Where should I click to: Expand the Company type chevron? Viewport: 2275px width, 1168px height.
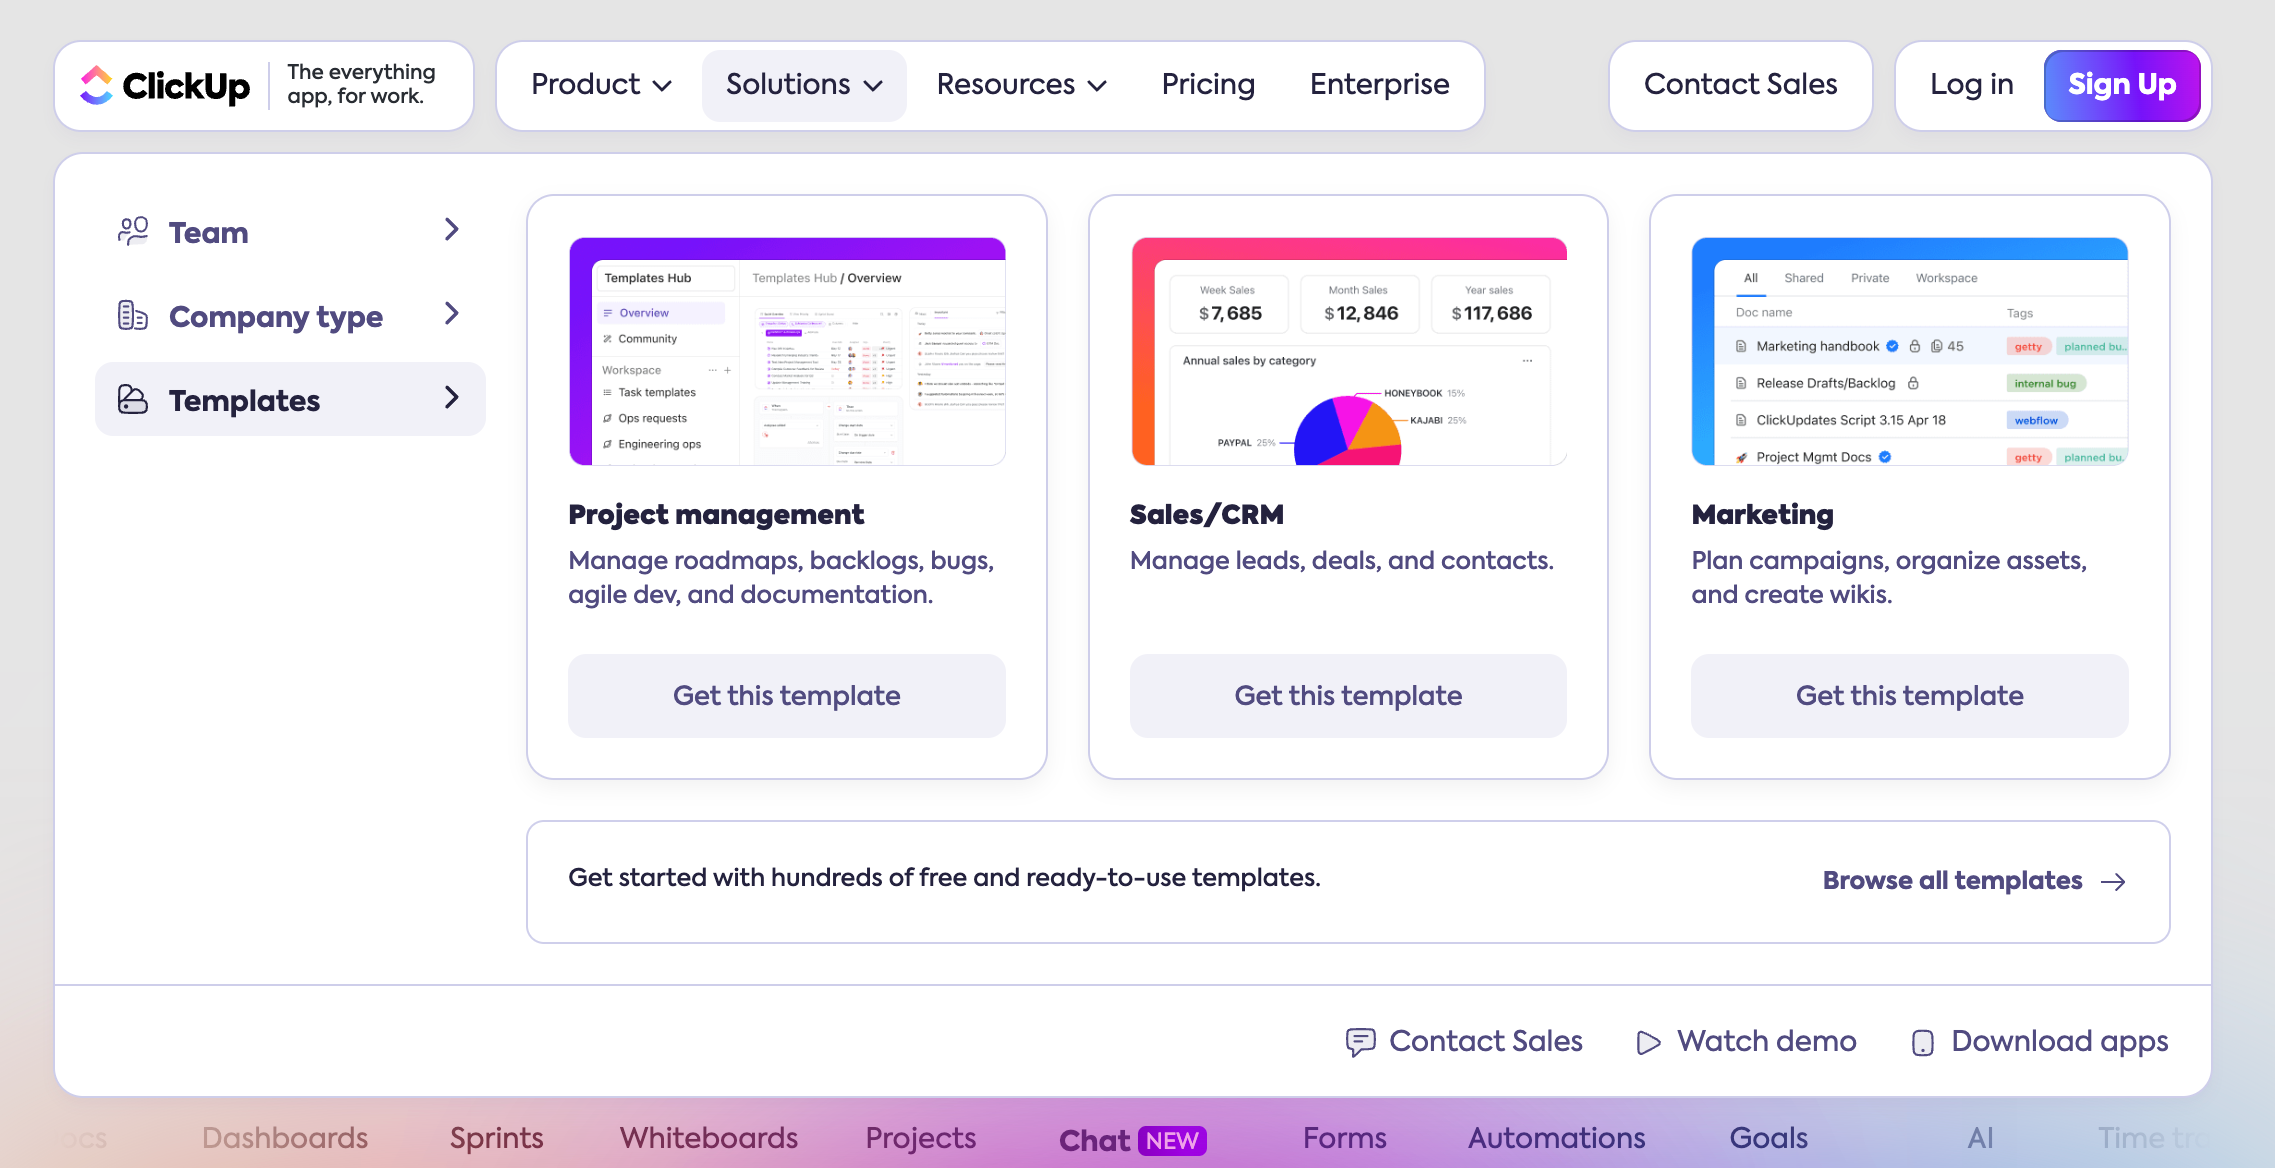[x=451, y=314]
